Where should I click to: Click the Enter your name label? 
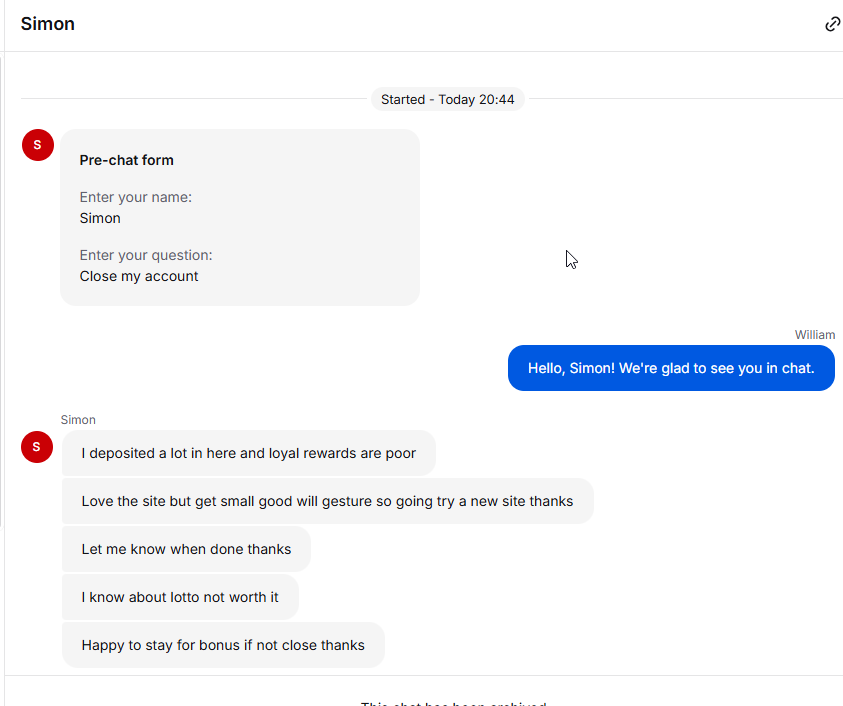pos(135,197)
